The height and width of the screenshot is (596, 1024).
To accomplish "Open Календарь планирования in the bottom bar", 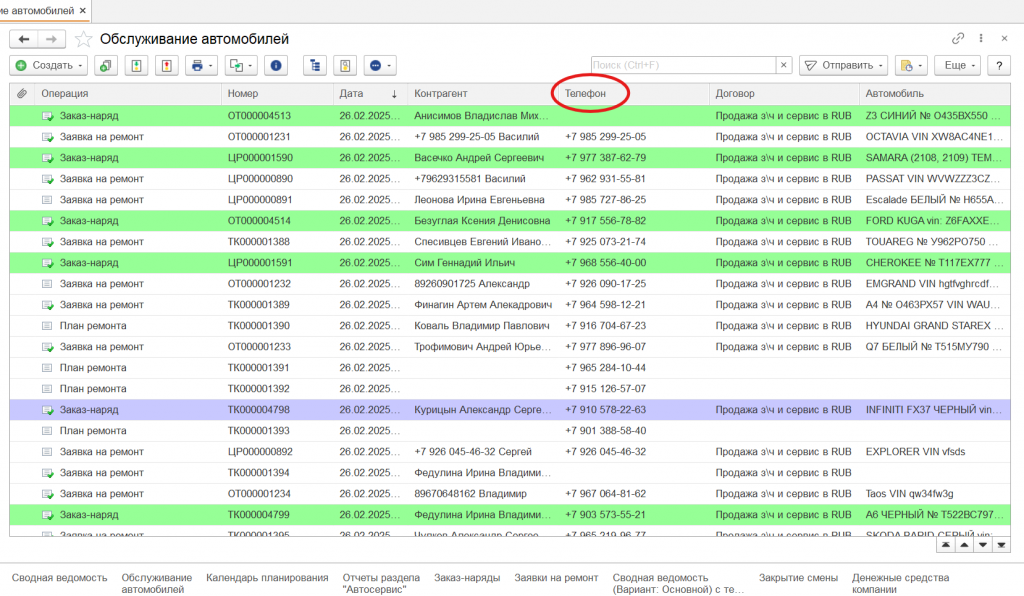I will tap(267, 577).
